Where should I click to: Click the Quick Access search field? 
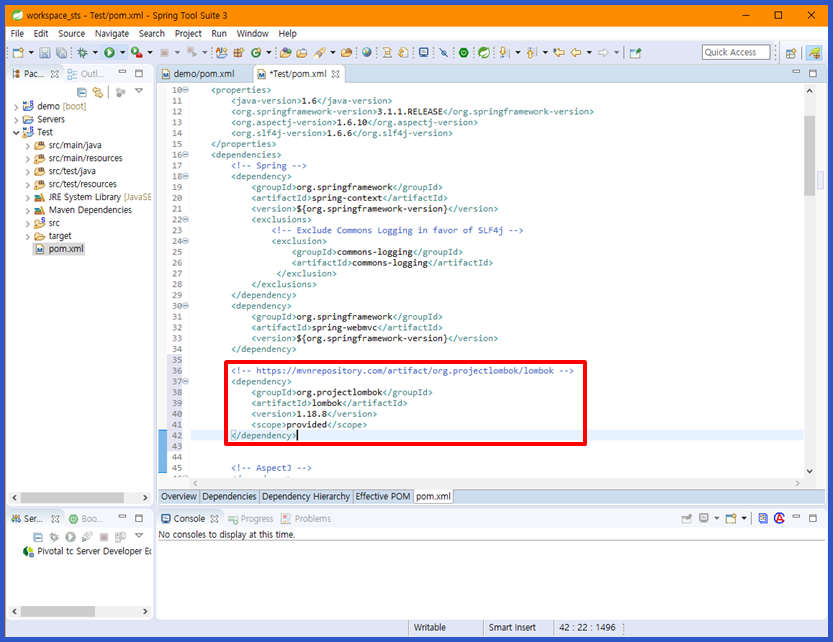[x=736, y=52]
